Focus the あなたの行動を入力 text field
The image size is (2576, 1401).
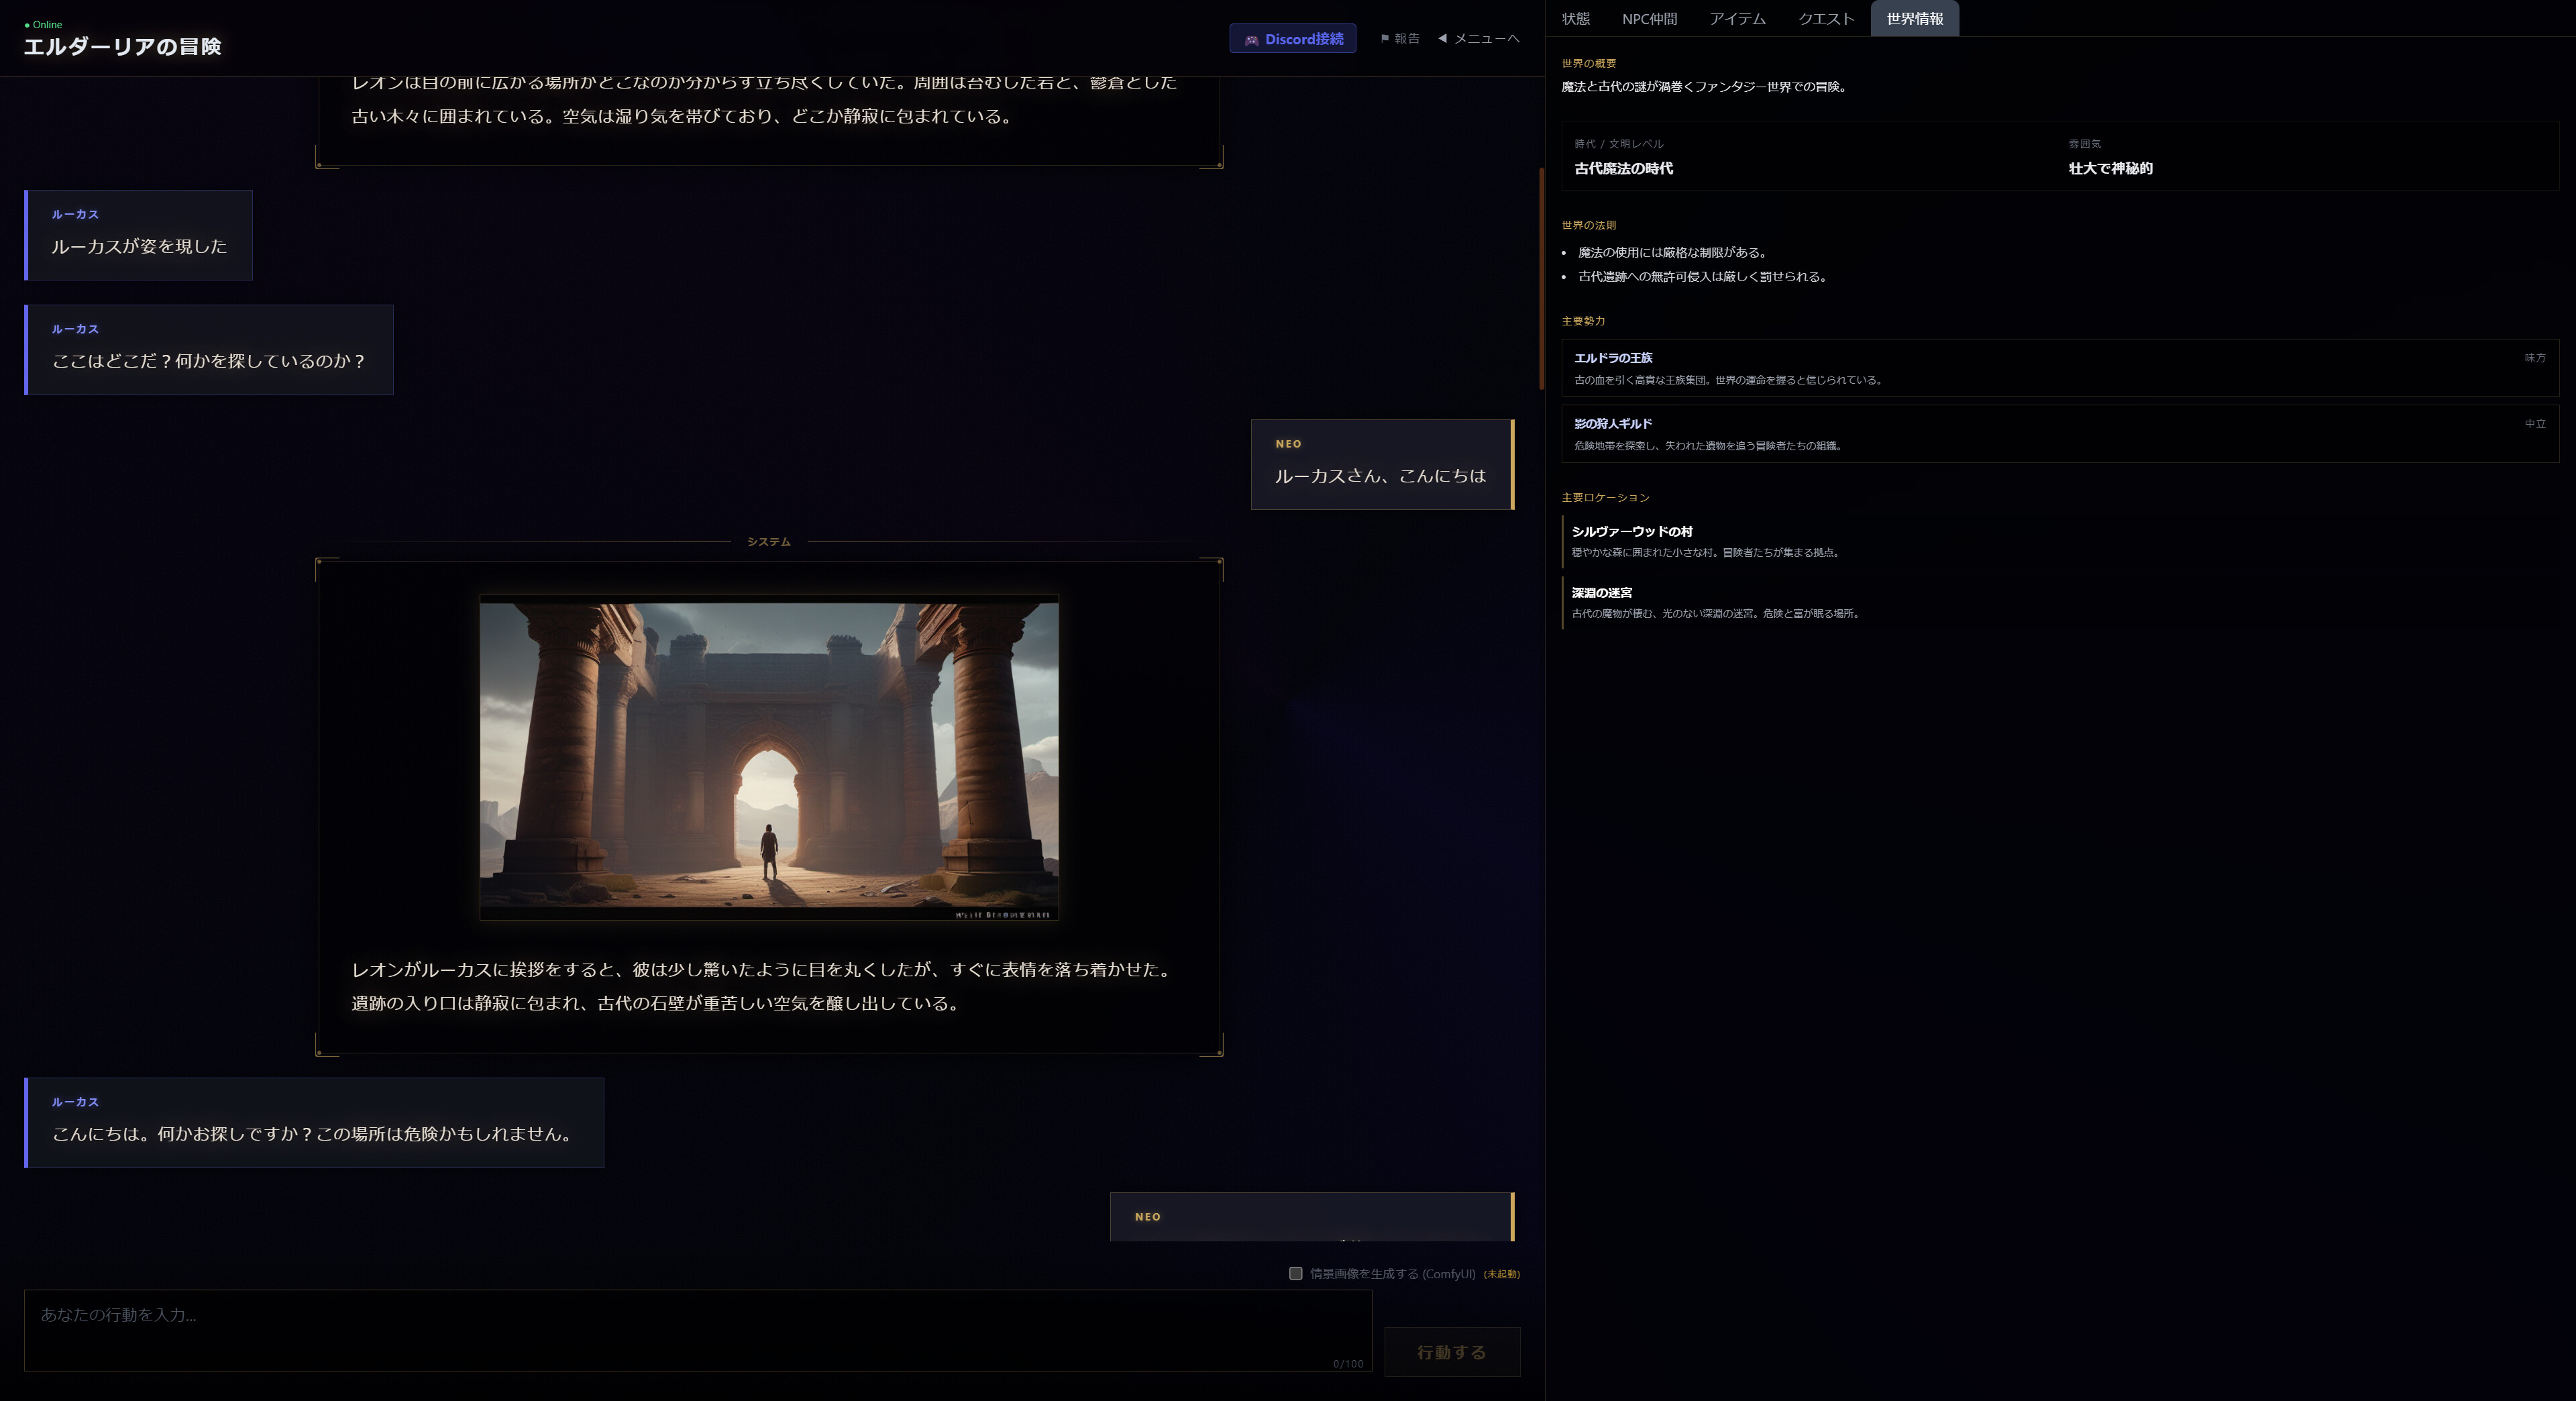coord(697,1330)
